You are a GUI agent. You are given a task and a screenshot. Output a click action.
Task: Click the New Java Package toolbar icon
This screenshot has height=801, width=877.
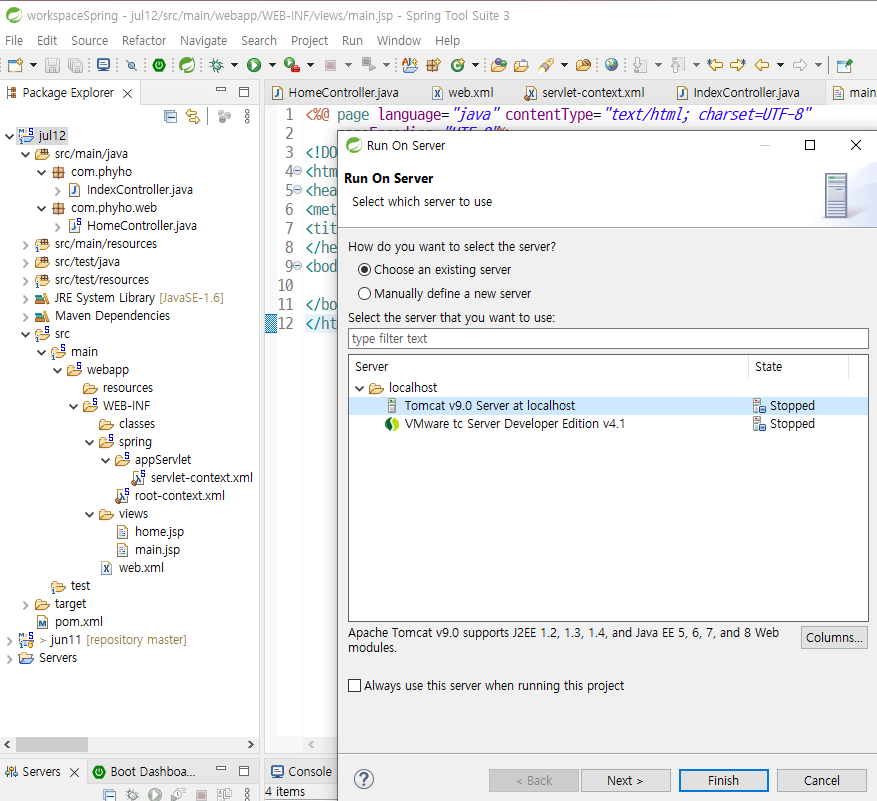point(433,65)
